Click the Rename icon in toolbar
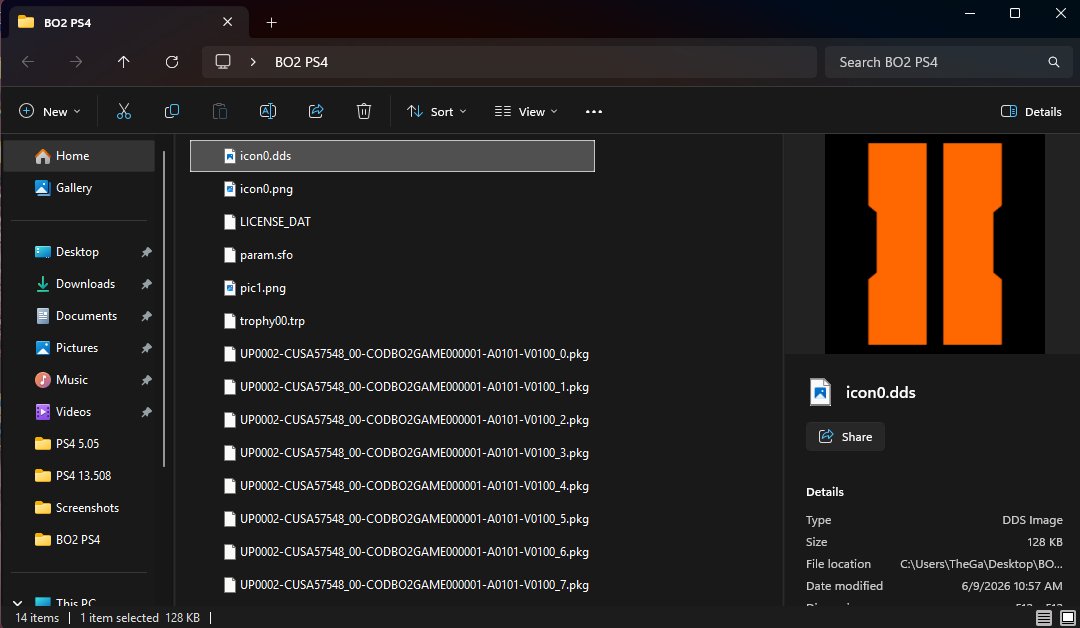 coord(268,112)
